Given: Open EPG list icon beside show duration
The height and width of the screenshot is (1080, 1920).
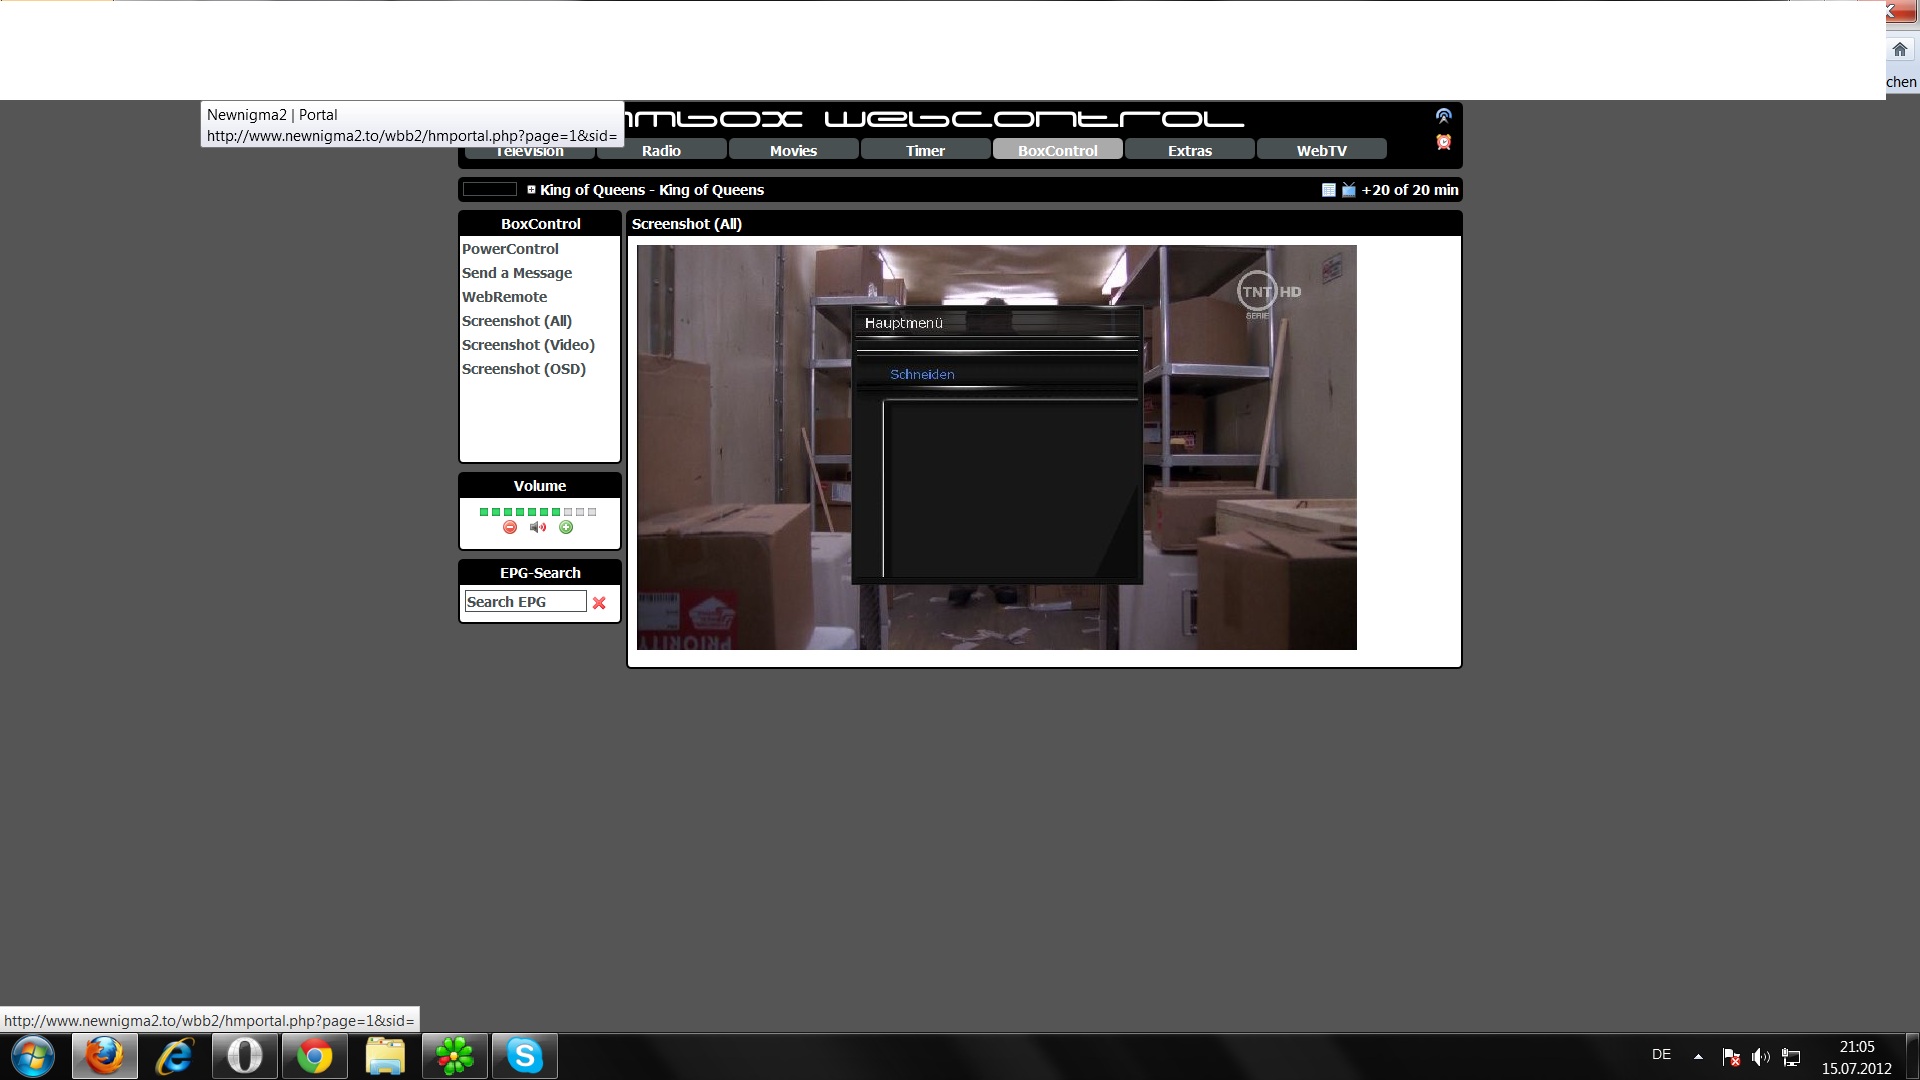Looking at the screenshot, I should click(1328, 190).
